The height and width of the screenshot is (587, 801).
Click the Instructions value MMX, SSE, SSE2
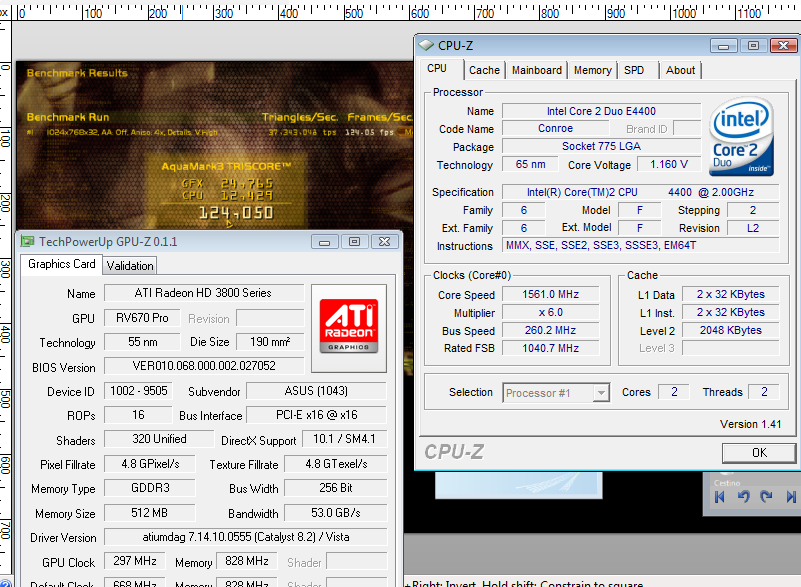(x=641, y=245)
